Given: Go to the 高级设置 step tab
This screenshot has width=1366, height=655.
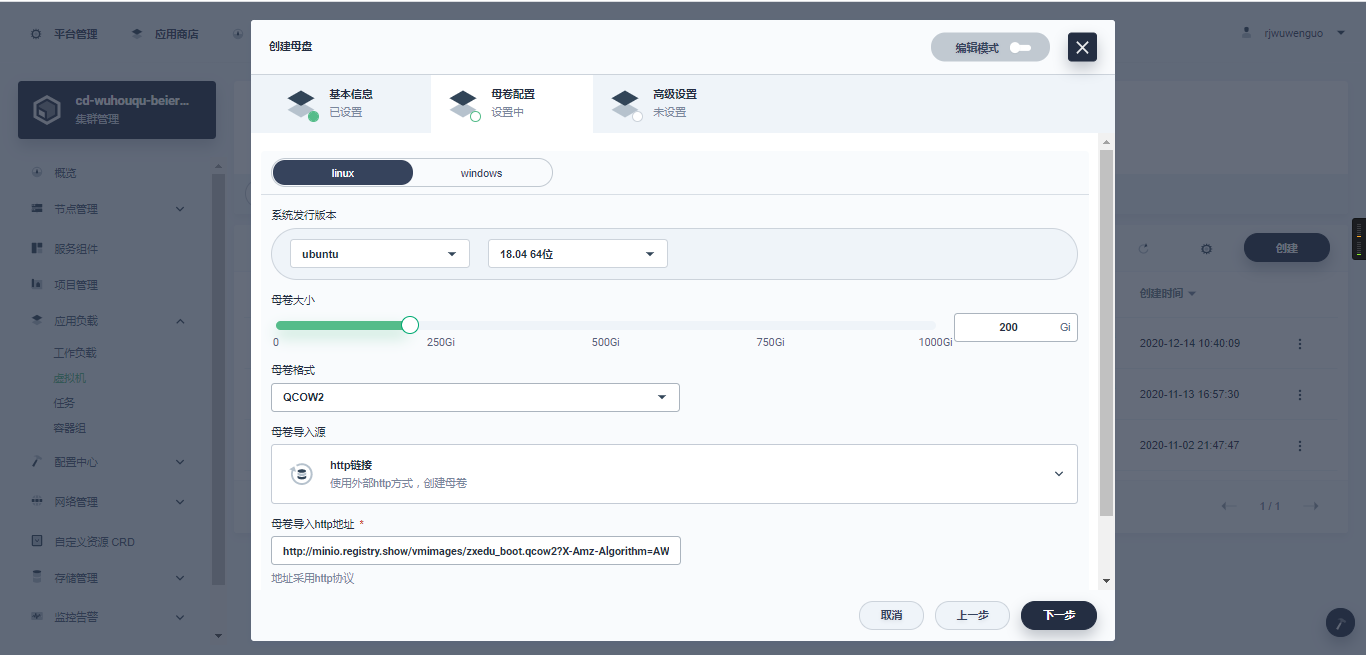Looking at the screenshot, I should [x=674, y=103].
